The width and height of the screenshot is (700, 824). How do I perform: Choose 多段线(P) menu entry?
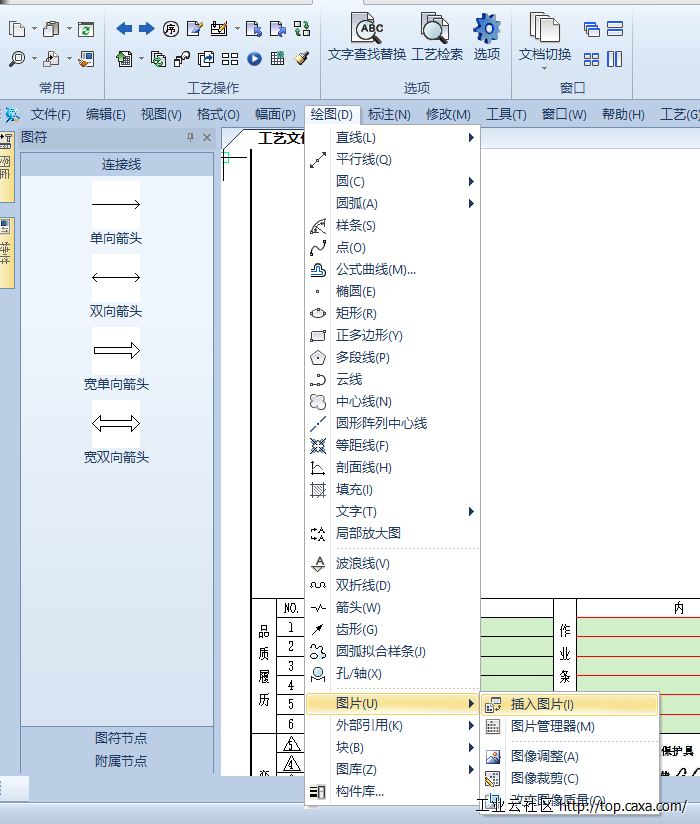[x=392, y=357]
